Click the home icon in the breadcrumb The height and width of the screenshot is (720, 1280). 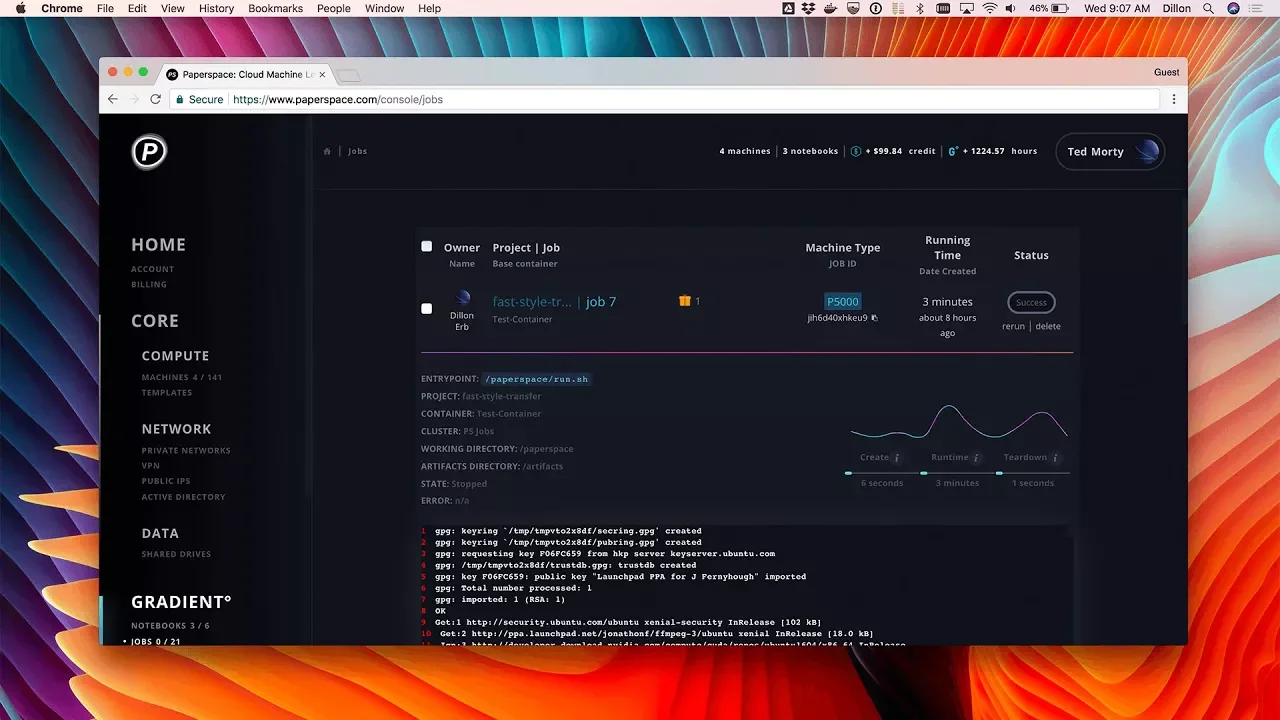pos(327,152)
